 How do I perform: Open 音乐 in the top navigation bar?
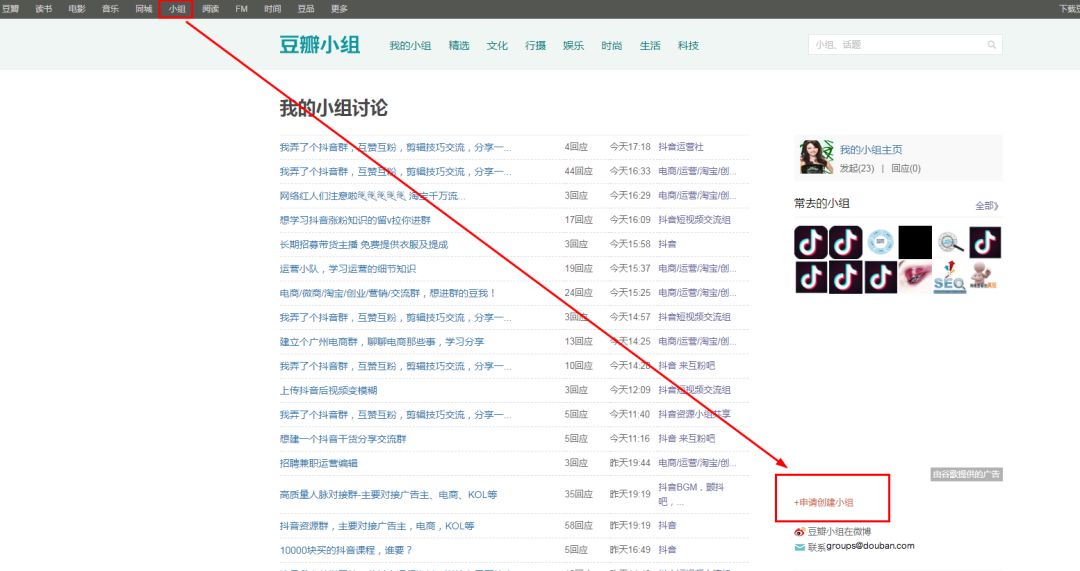(x=110, y=9)
